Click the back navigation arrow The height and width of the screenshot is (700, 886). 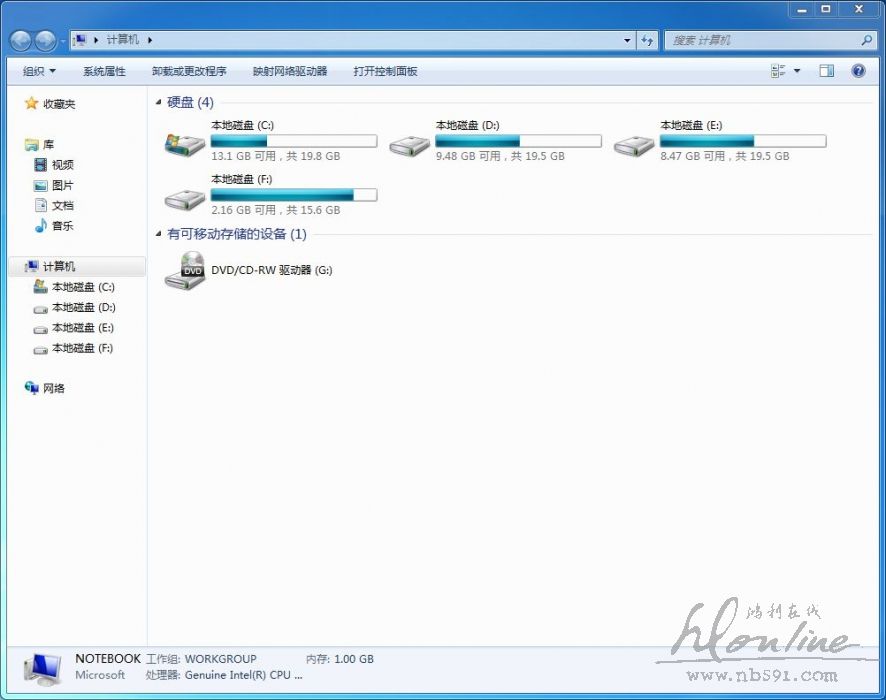(21, 40)
